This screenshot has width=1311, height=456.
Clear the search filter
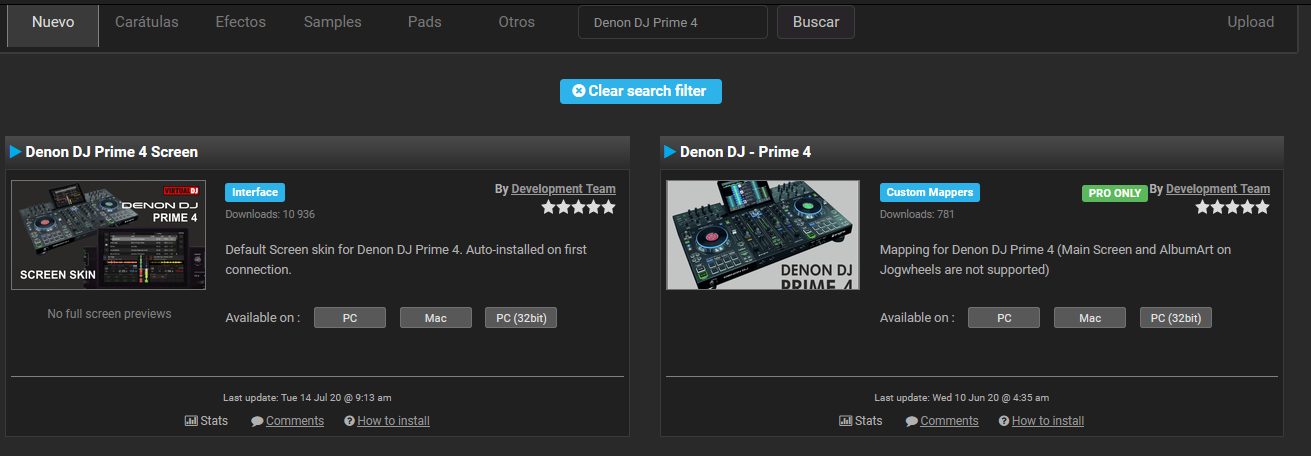(641, 91)
